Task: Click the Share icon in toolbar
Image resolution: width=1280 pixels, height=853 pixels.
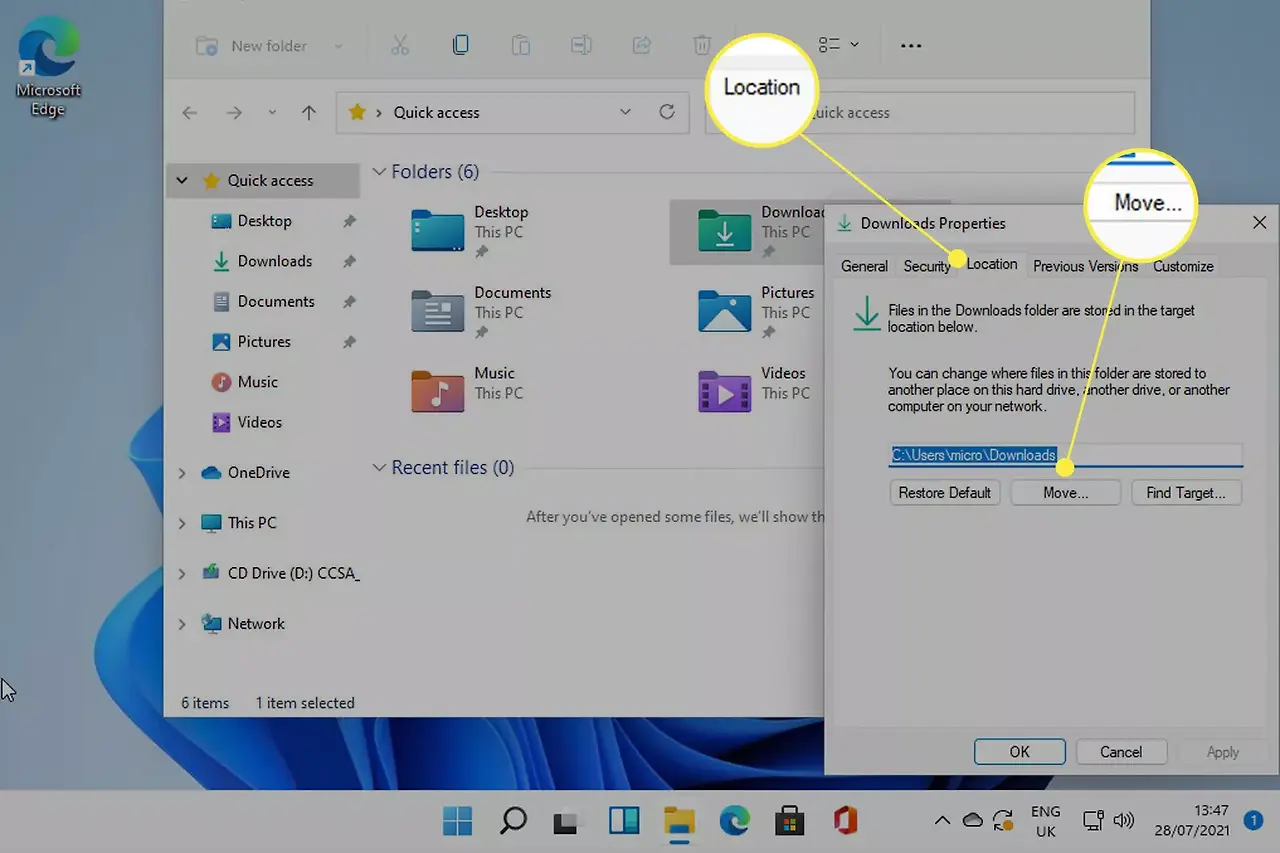Action: coord(642,45)
